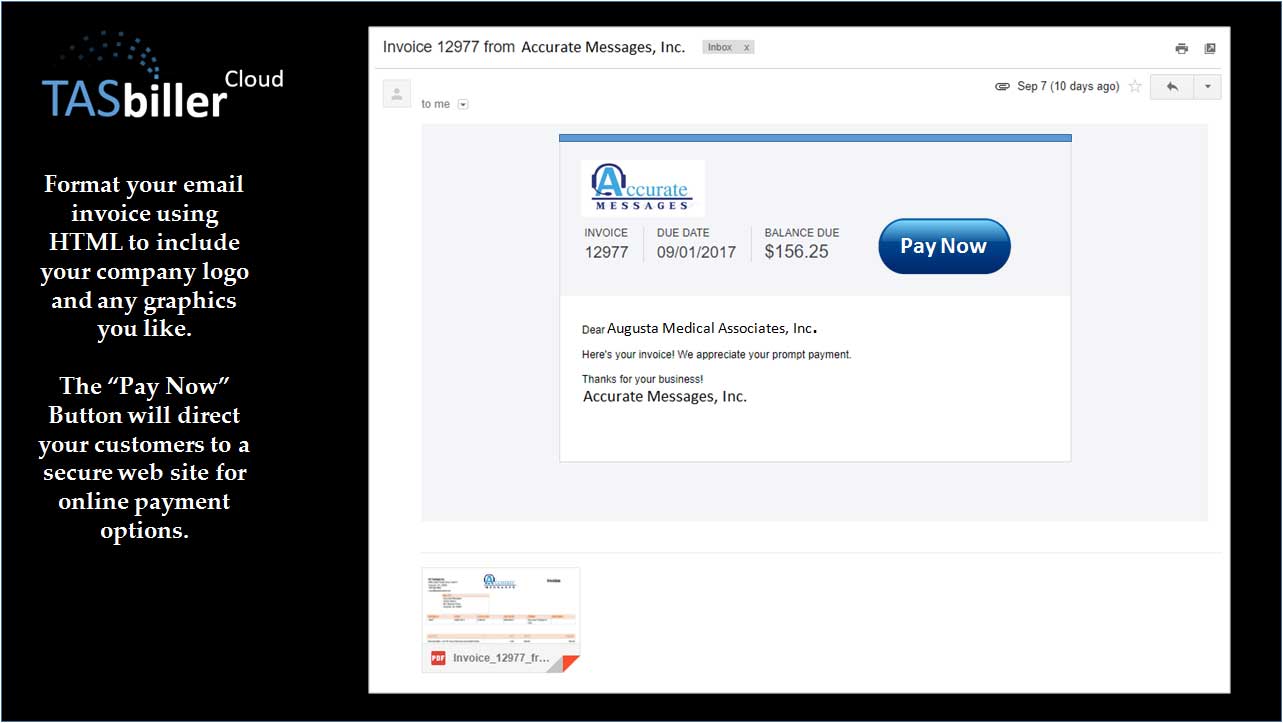Click the reply arrow button
Viewport: 1283px width, 723px height.
tap(1172, 87)
